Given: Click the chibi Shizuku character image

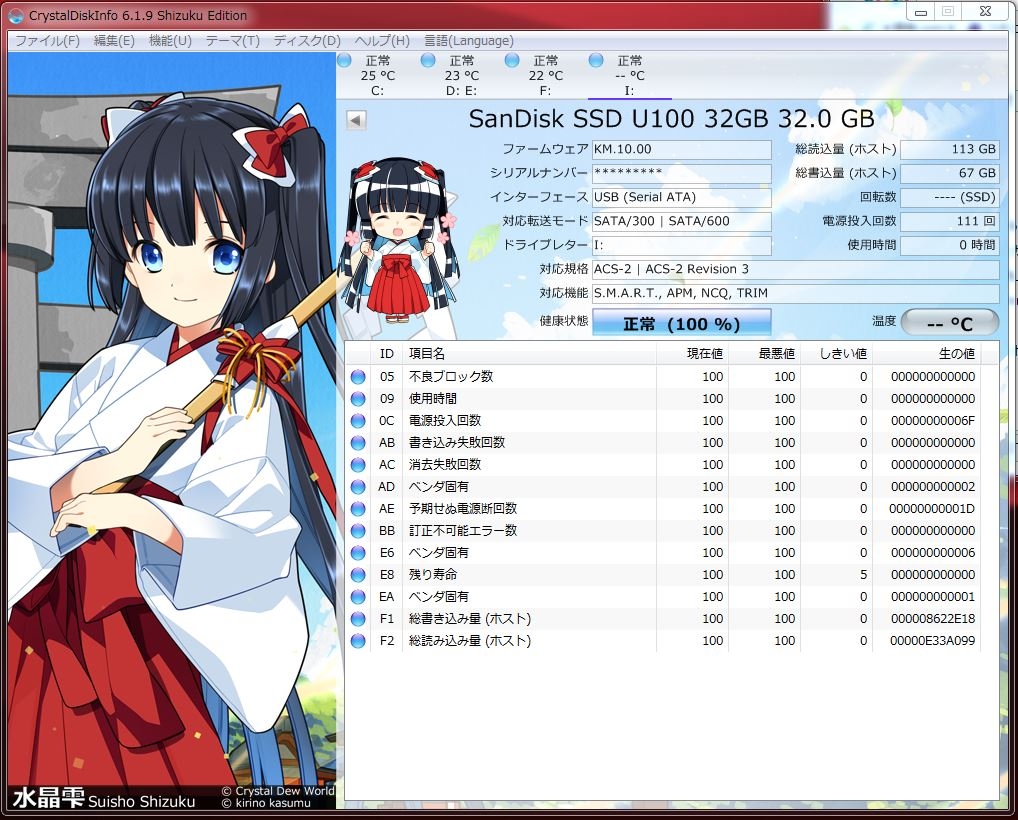Looking at the screenshot, I should pyautogui.click(x=401, y=242).
